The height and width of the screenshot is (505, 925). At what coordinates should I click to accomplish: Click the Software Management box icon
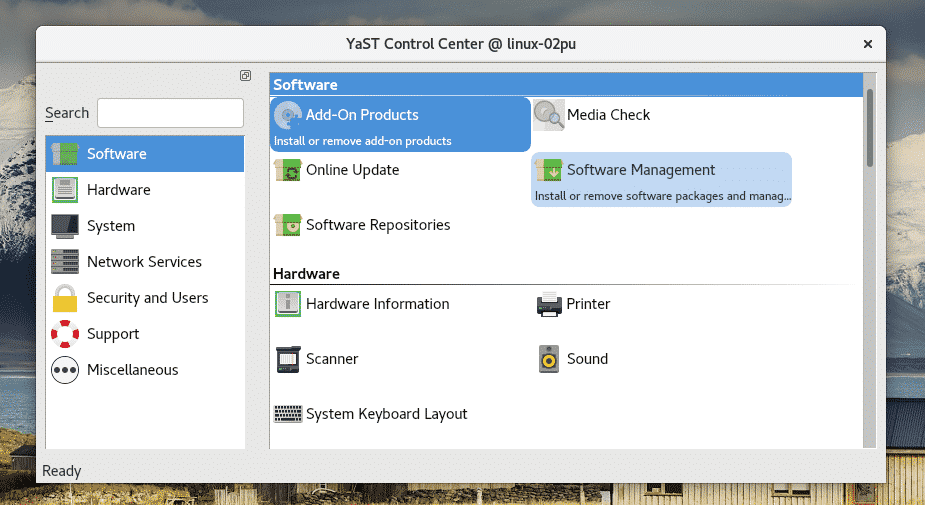click(549, 170)
